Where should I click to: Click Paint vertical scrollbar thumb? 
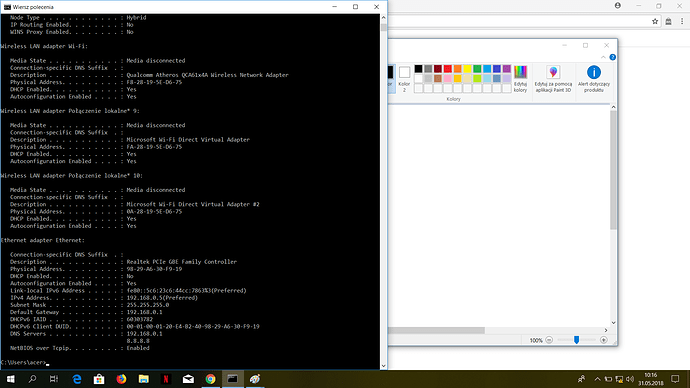point(613,169)
